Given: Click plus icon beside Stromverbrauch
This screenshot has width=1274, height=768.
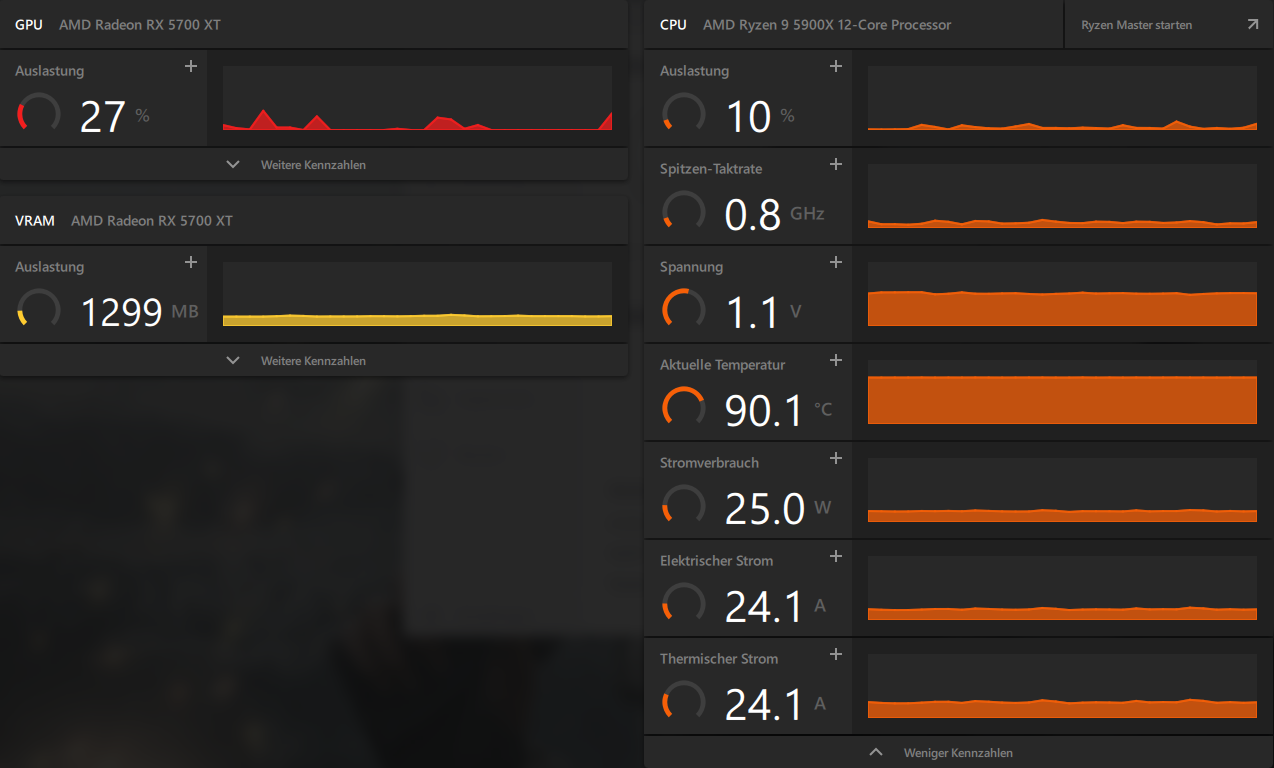Looking at the screenshot, I should [x=836, y=458].
